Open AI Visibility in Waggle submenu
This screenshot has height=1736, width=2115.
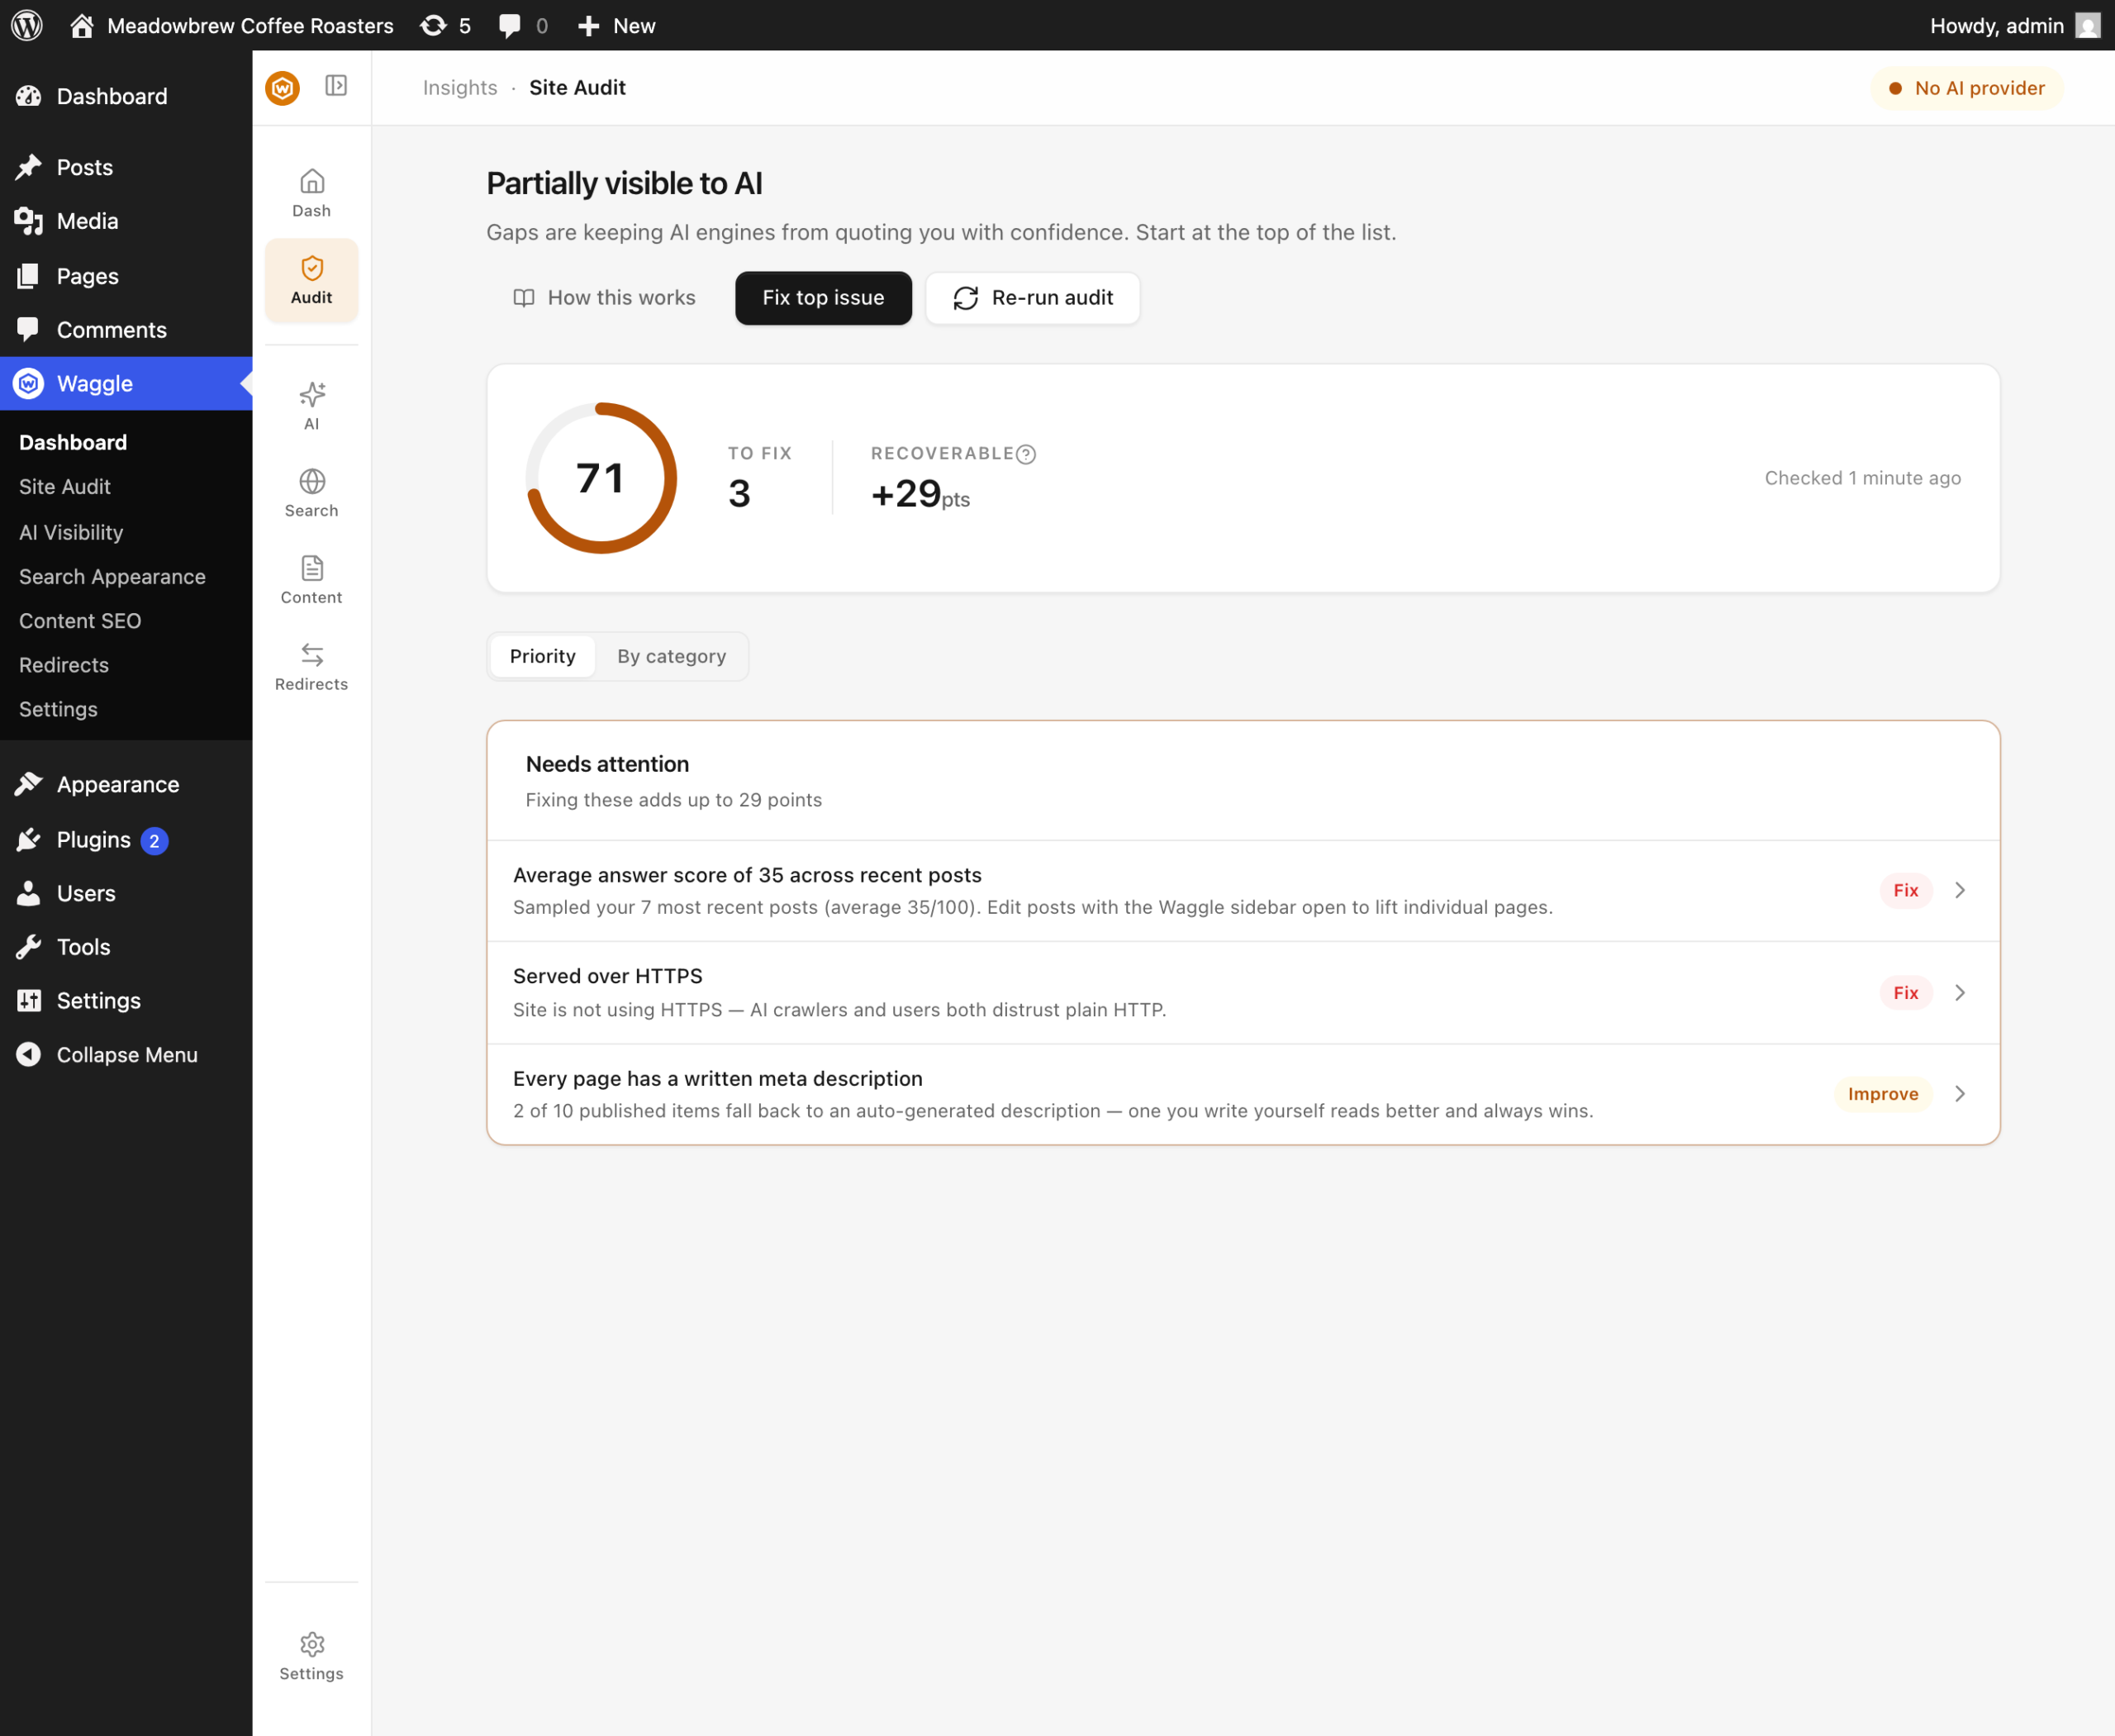pyautogui.click(x=71, y=532)
